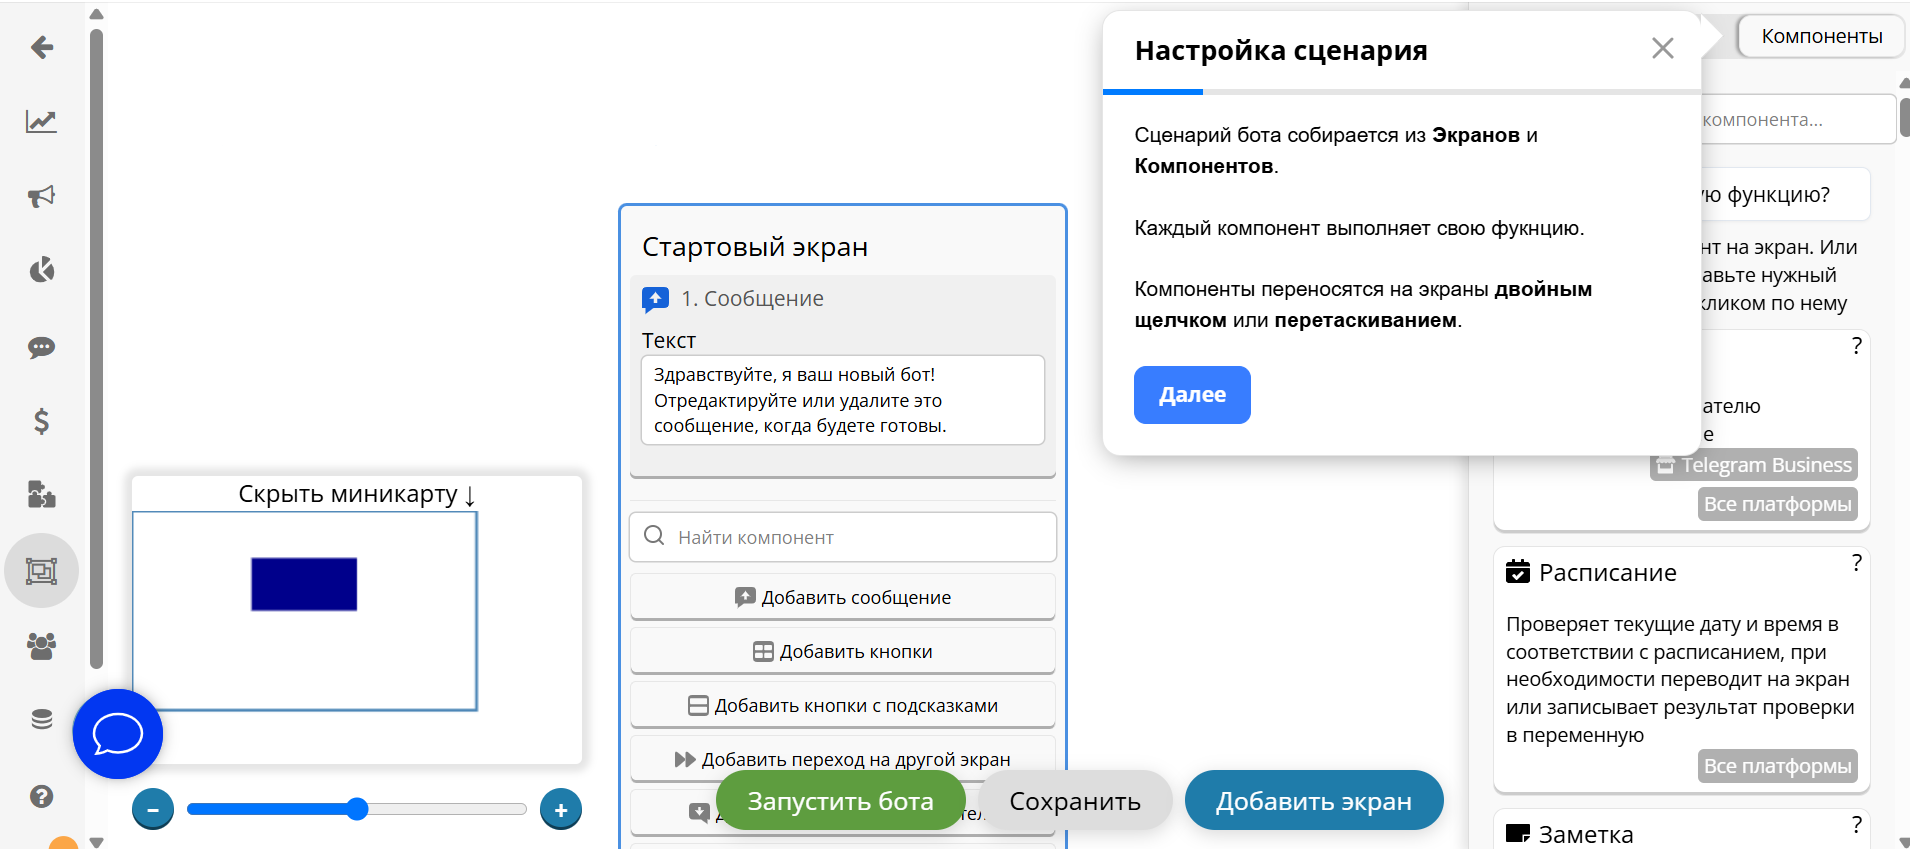Click the 'Telegram Business' platform tag
1910x849 pixels.
[1754, 465]
